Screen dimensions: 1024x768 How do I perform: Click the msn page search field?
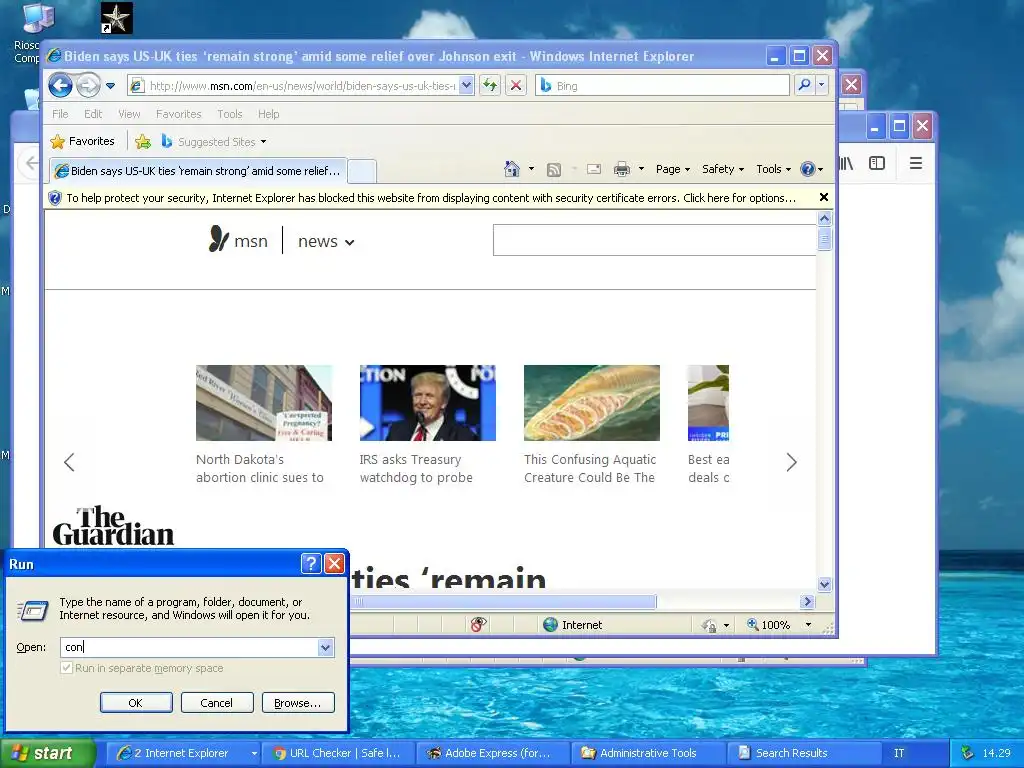click(x=654, y=240)
